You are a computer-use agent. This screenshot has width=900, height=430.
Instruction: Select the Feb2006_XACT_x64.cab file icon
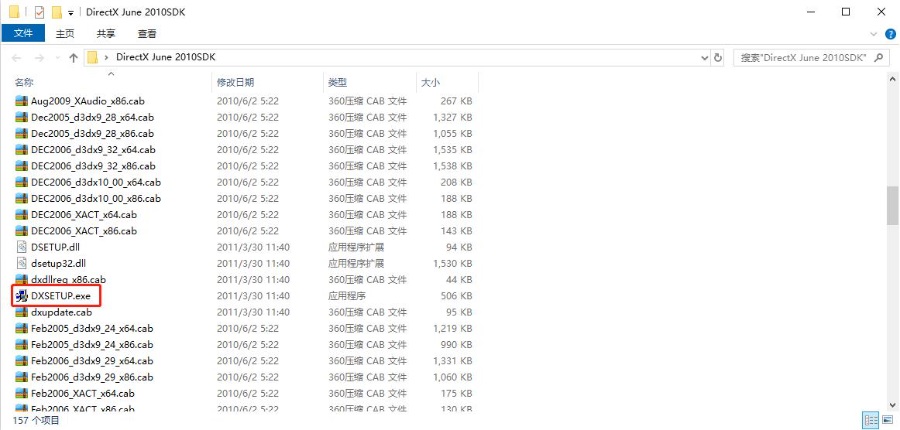(x=21, y=394)
